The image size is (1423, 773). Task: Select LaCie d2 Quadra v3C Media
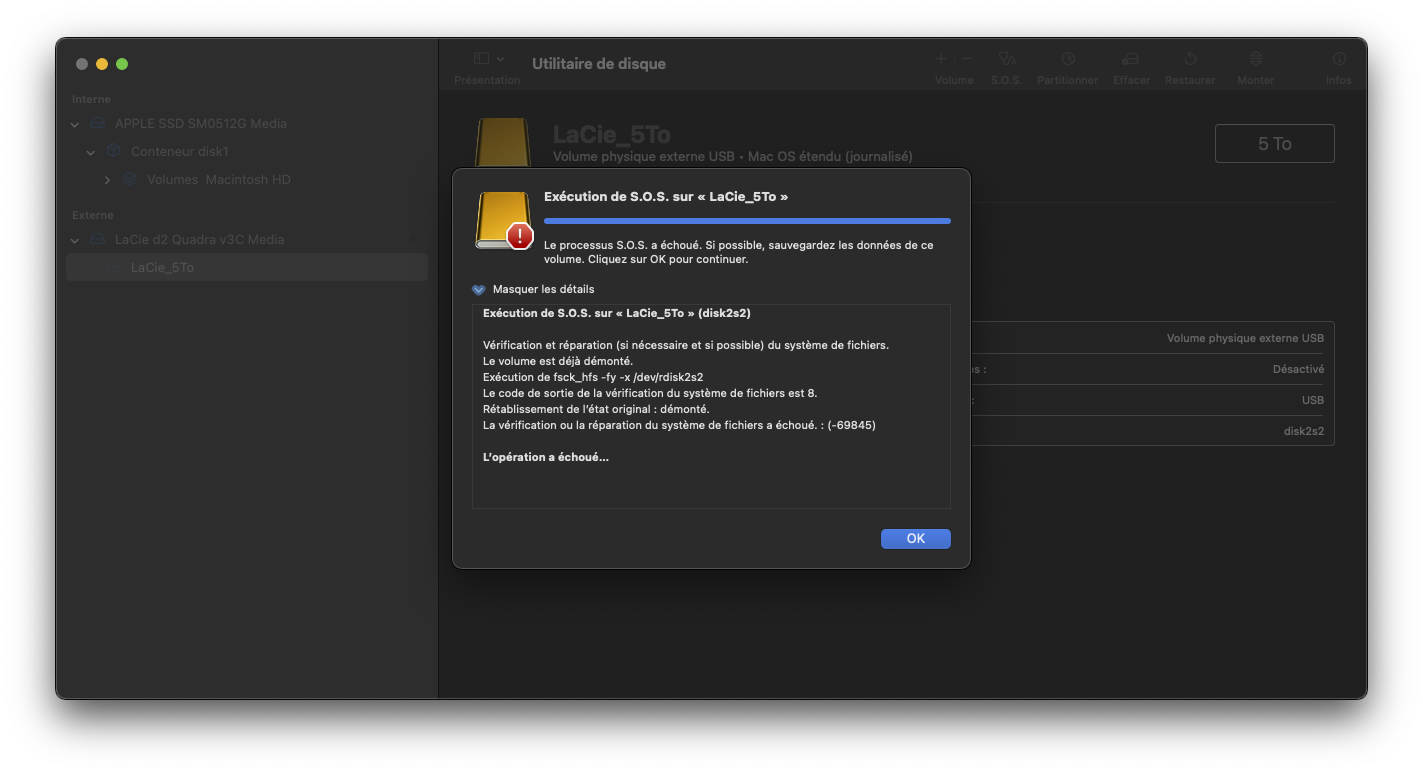(199, 240)
